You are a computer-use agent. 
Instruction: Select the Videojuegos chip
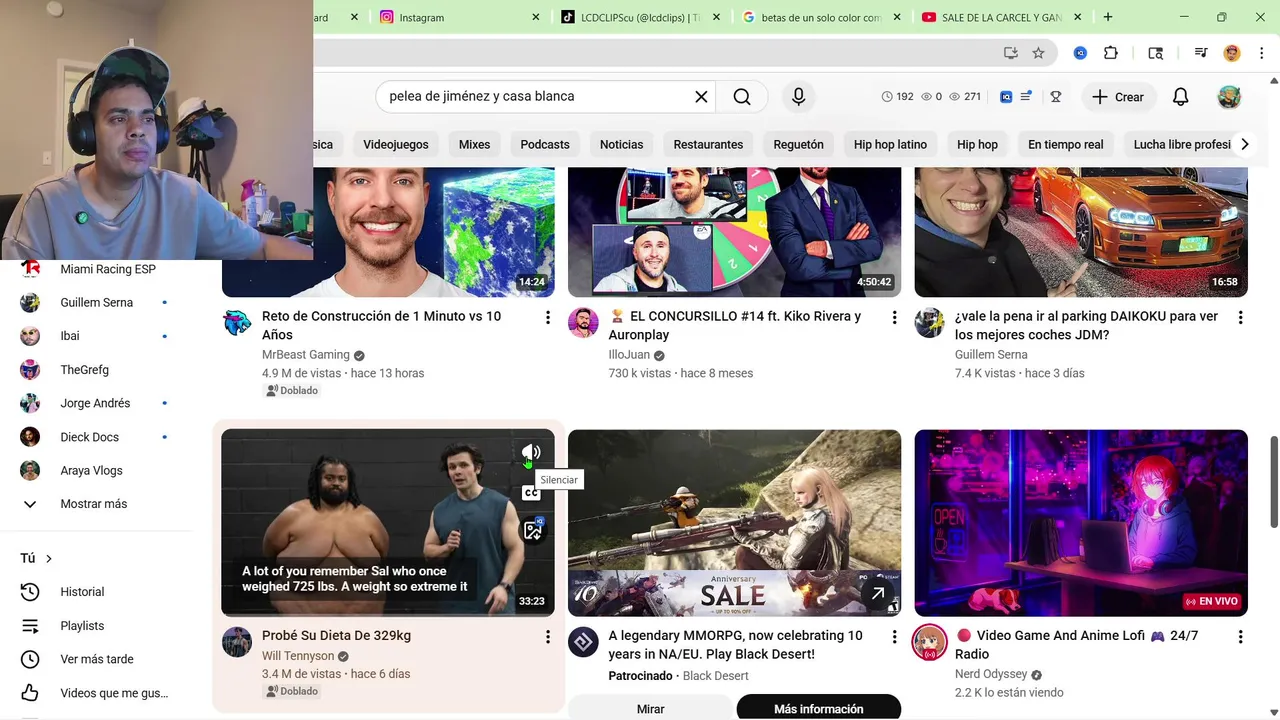click(x=396, y=144)
